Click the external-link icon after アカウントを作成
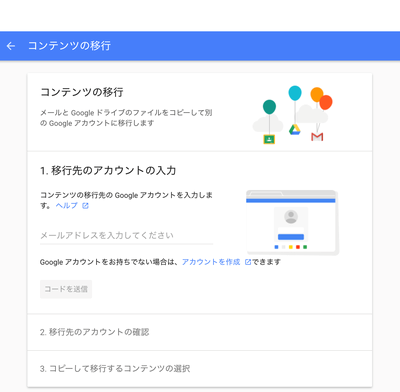 point(248,262)
